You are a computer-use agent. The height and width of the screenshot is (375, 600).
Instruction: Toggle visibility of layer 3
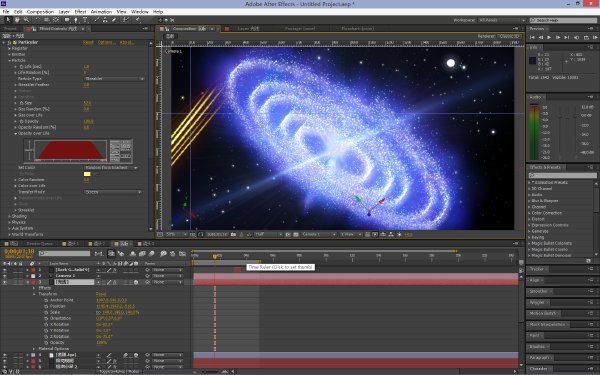(x=5, y=282)
